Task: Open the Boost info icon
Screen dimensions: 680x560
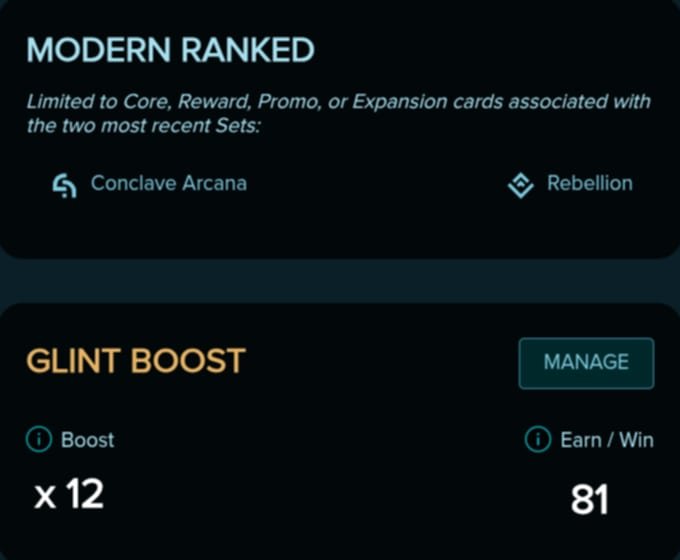Action: click(39, 439)
